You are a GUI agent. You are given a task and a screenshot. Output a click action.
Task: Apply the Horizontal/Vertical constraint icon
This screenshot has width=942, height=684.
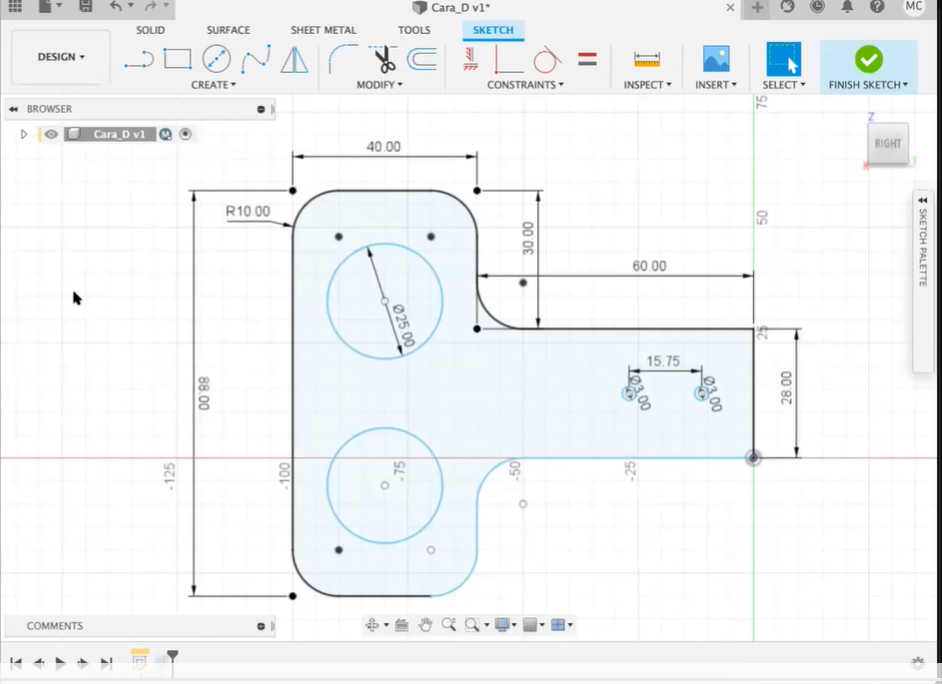tap(470, 59)
